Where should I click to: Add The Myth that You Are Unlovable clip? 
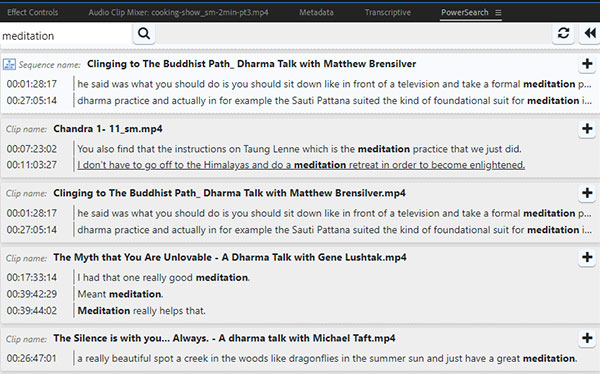pyautogui.click(x=587, y=257)
